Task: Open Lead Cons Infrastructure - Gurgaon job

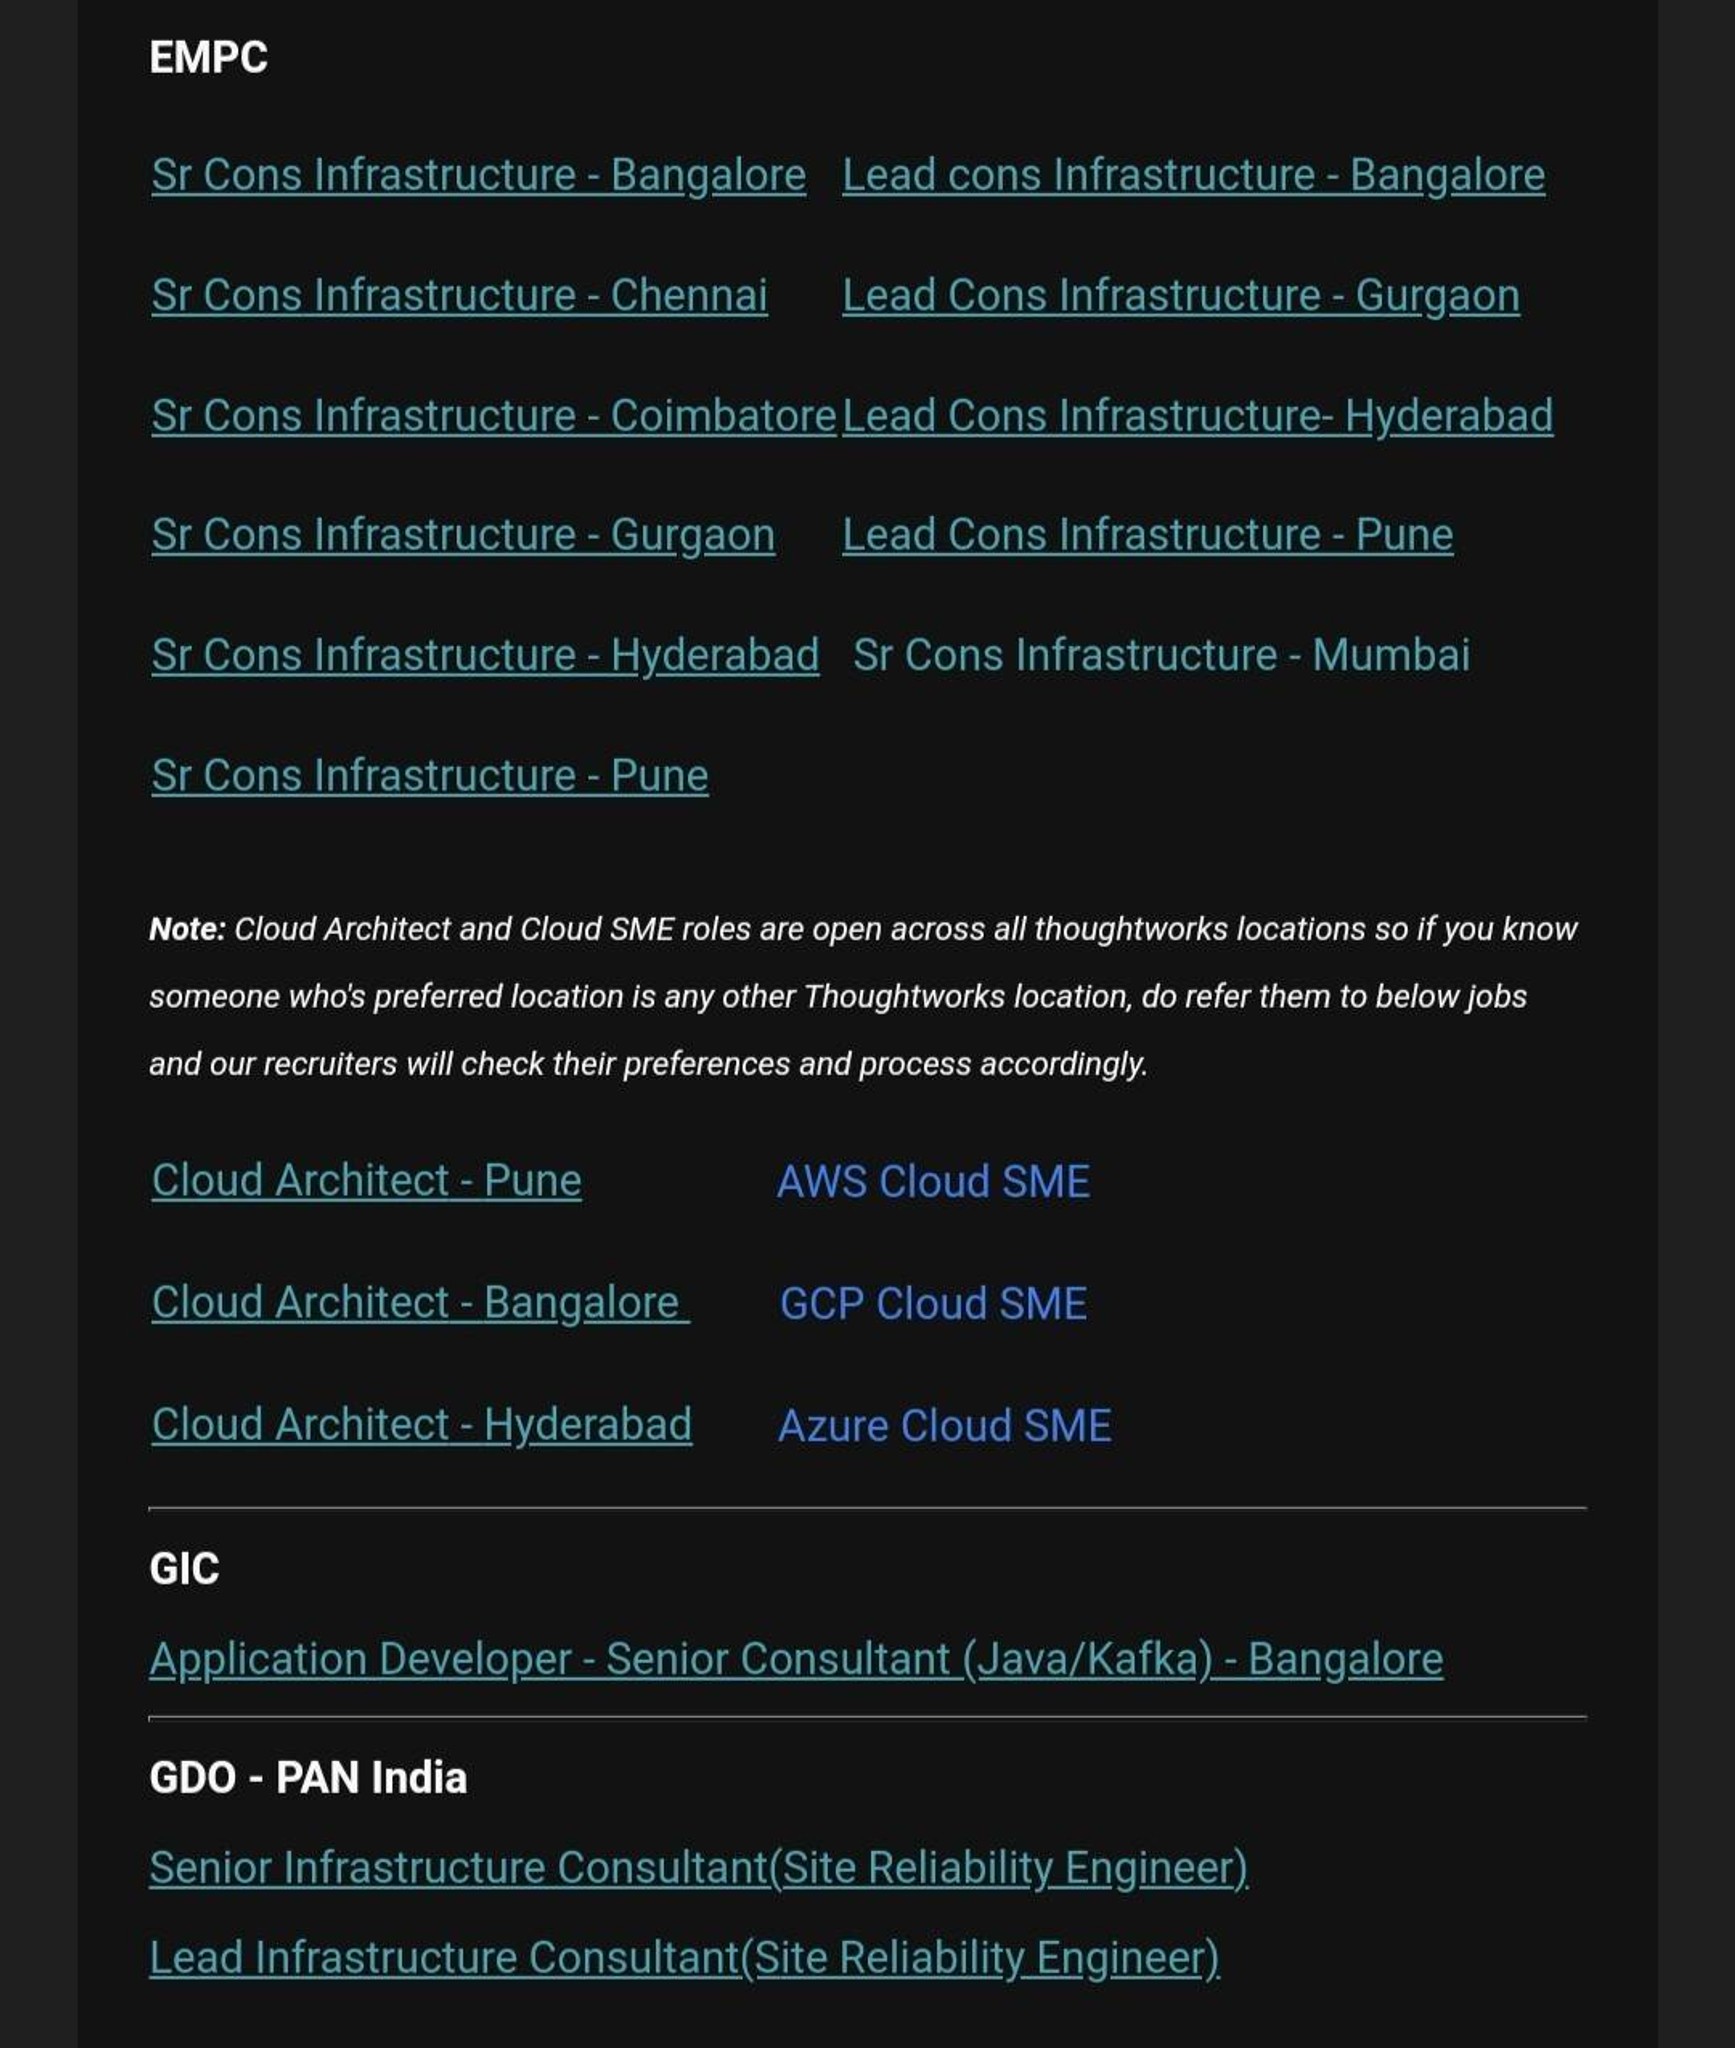Action: [x=1180, y=296]
